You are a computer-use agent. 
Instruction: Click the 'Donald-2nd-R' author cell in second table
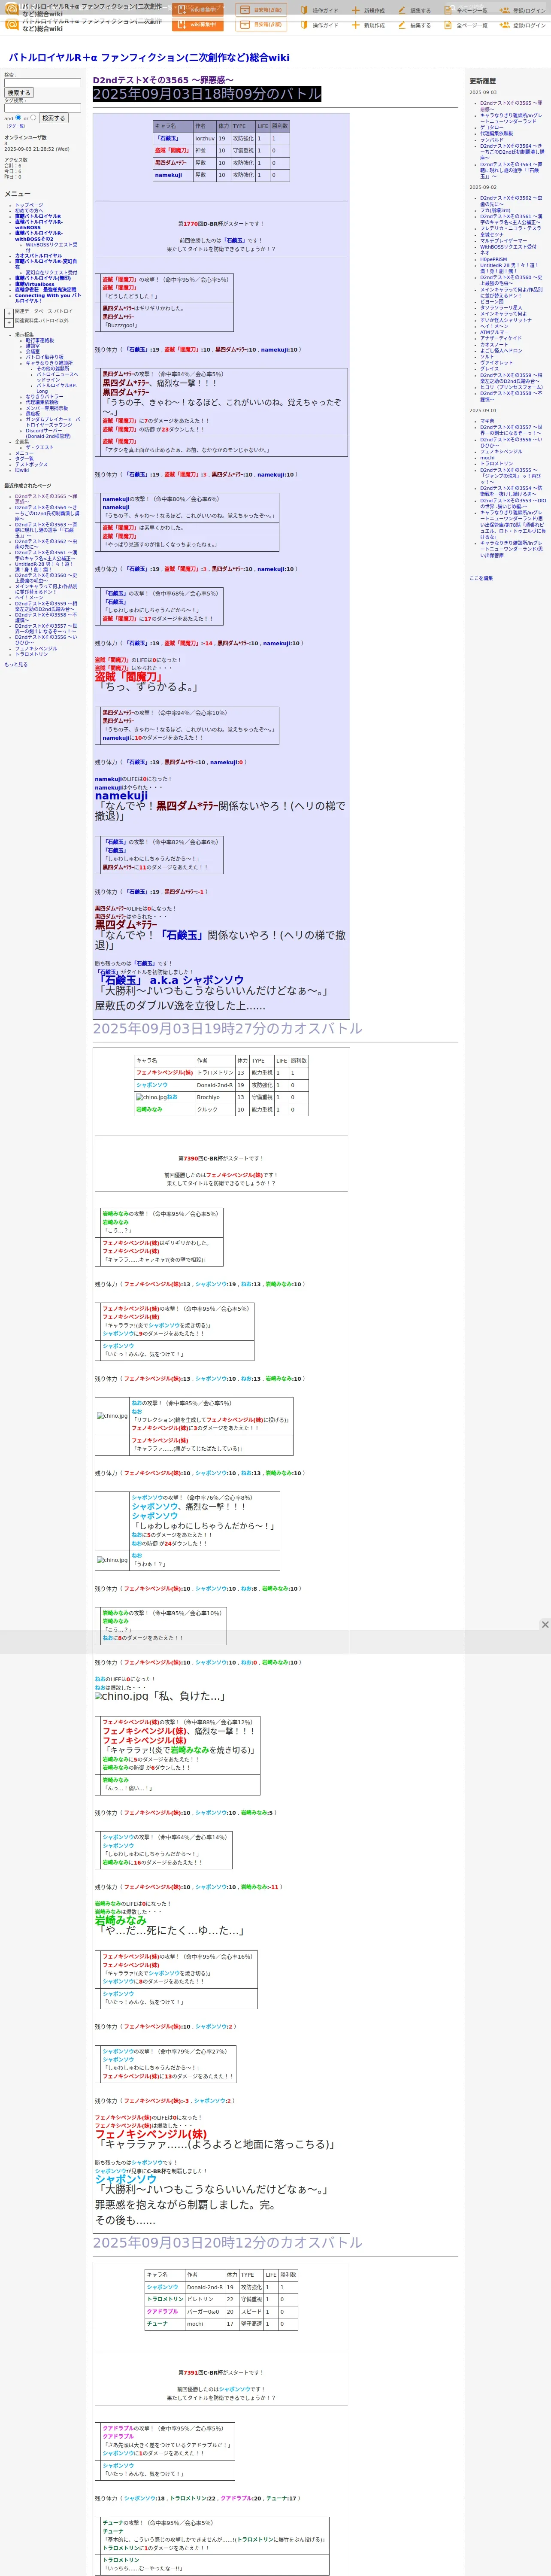tap(214, 1084)
